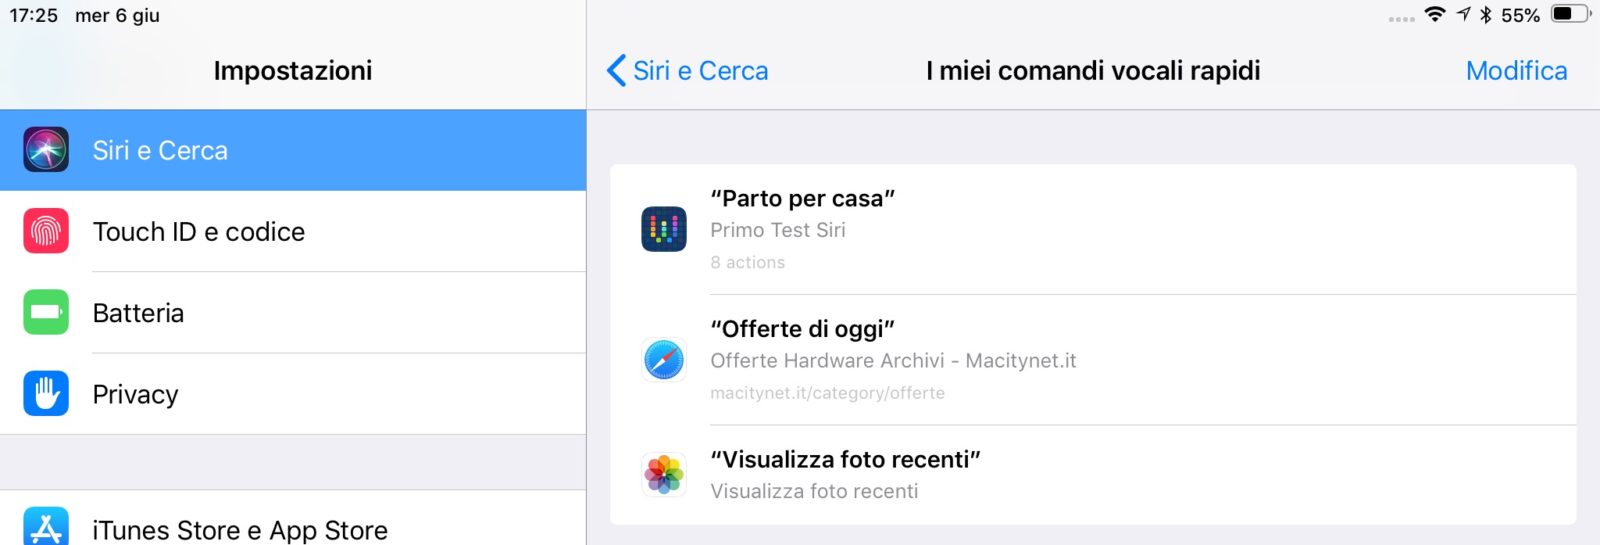Tap the Siri e Cerca sidebar icon
Screen dimensions: 1600x545
point(46,150)
